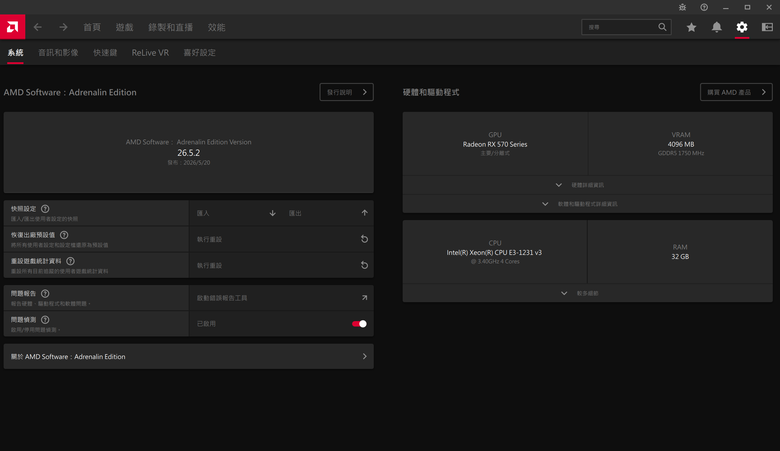The height and width of the screenshot is (451, 780).
Task: Click version number 26.5.2
Action: pyautogui.click(x=189, y=153)
